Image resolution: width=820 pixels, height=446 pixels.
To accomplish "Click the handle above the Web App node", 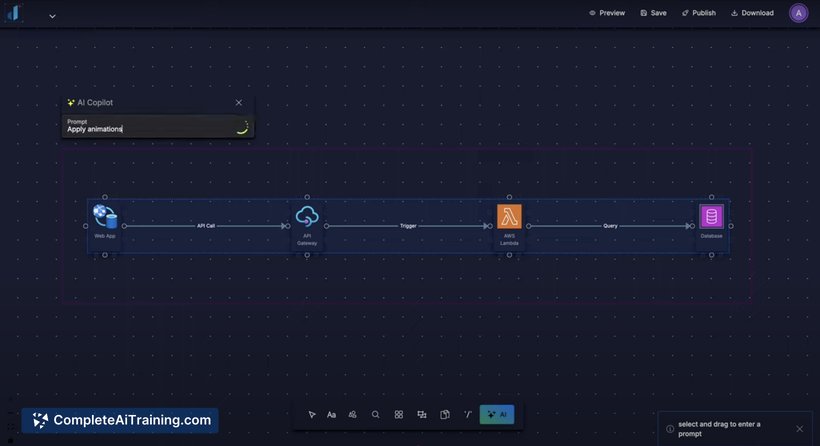I will (105, 197).
